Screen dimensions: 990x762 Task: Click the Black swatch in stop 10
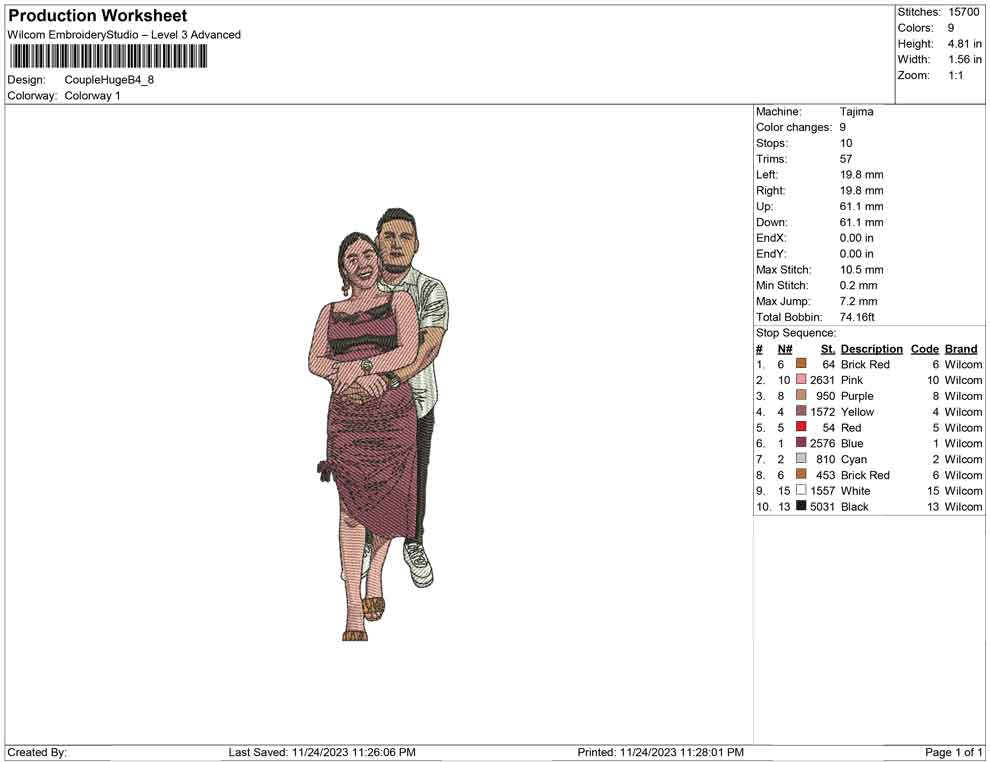click(801, 506)
